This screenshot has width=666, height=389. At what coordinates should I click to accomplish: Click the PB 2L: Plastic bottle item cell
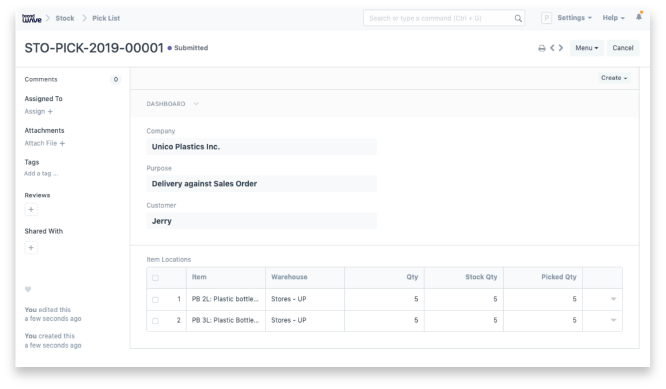pyautogui.click(x=226, y=299)
